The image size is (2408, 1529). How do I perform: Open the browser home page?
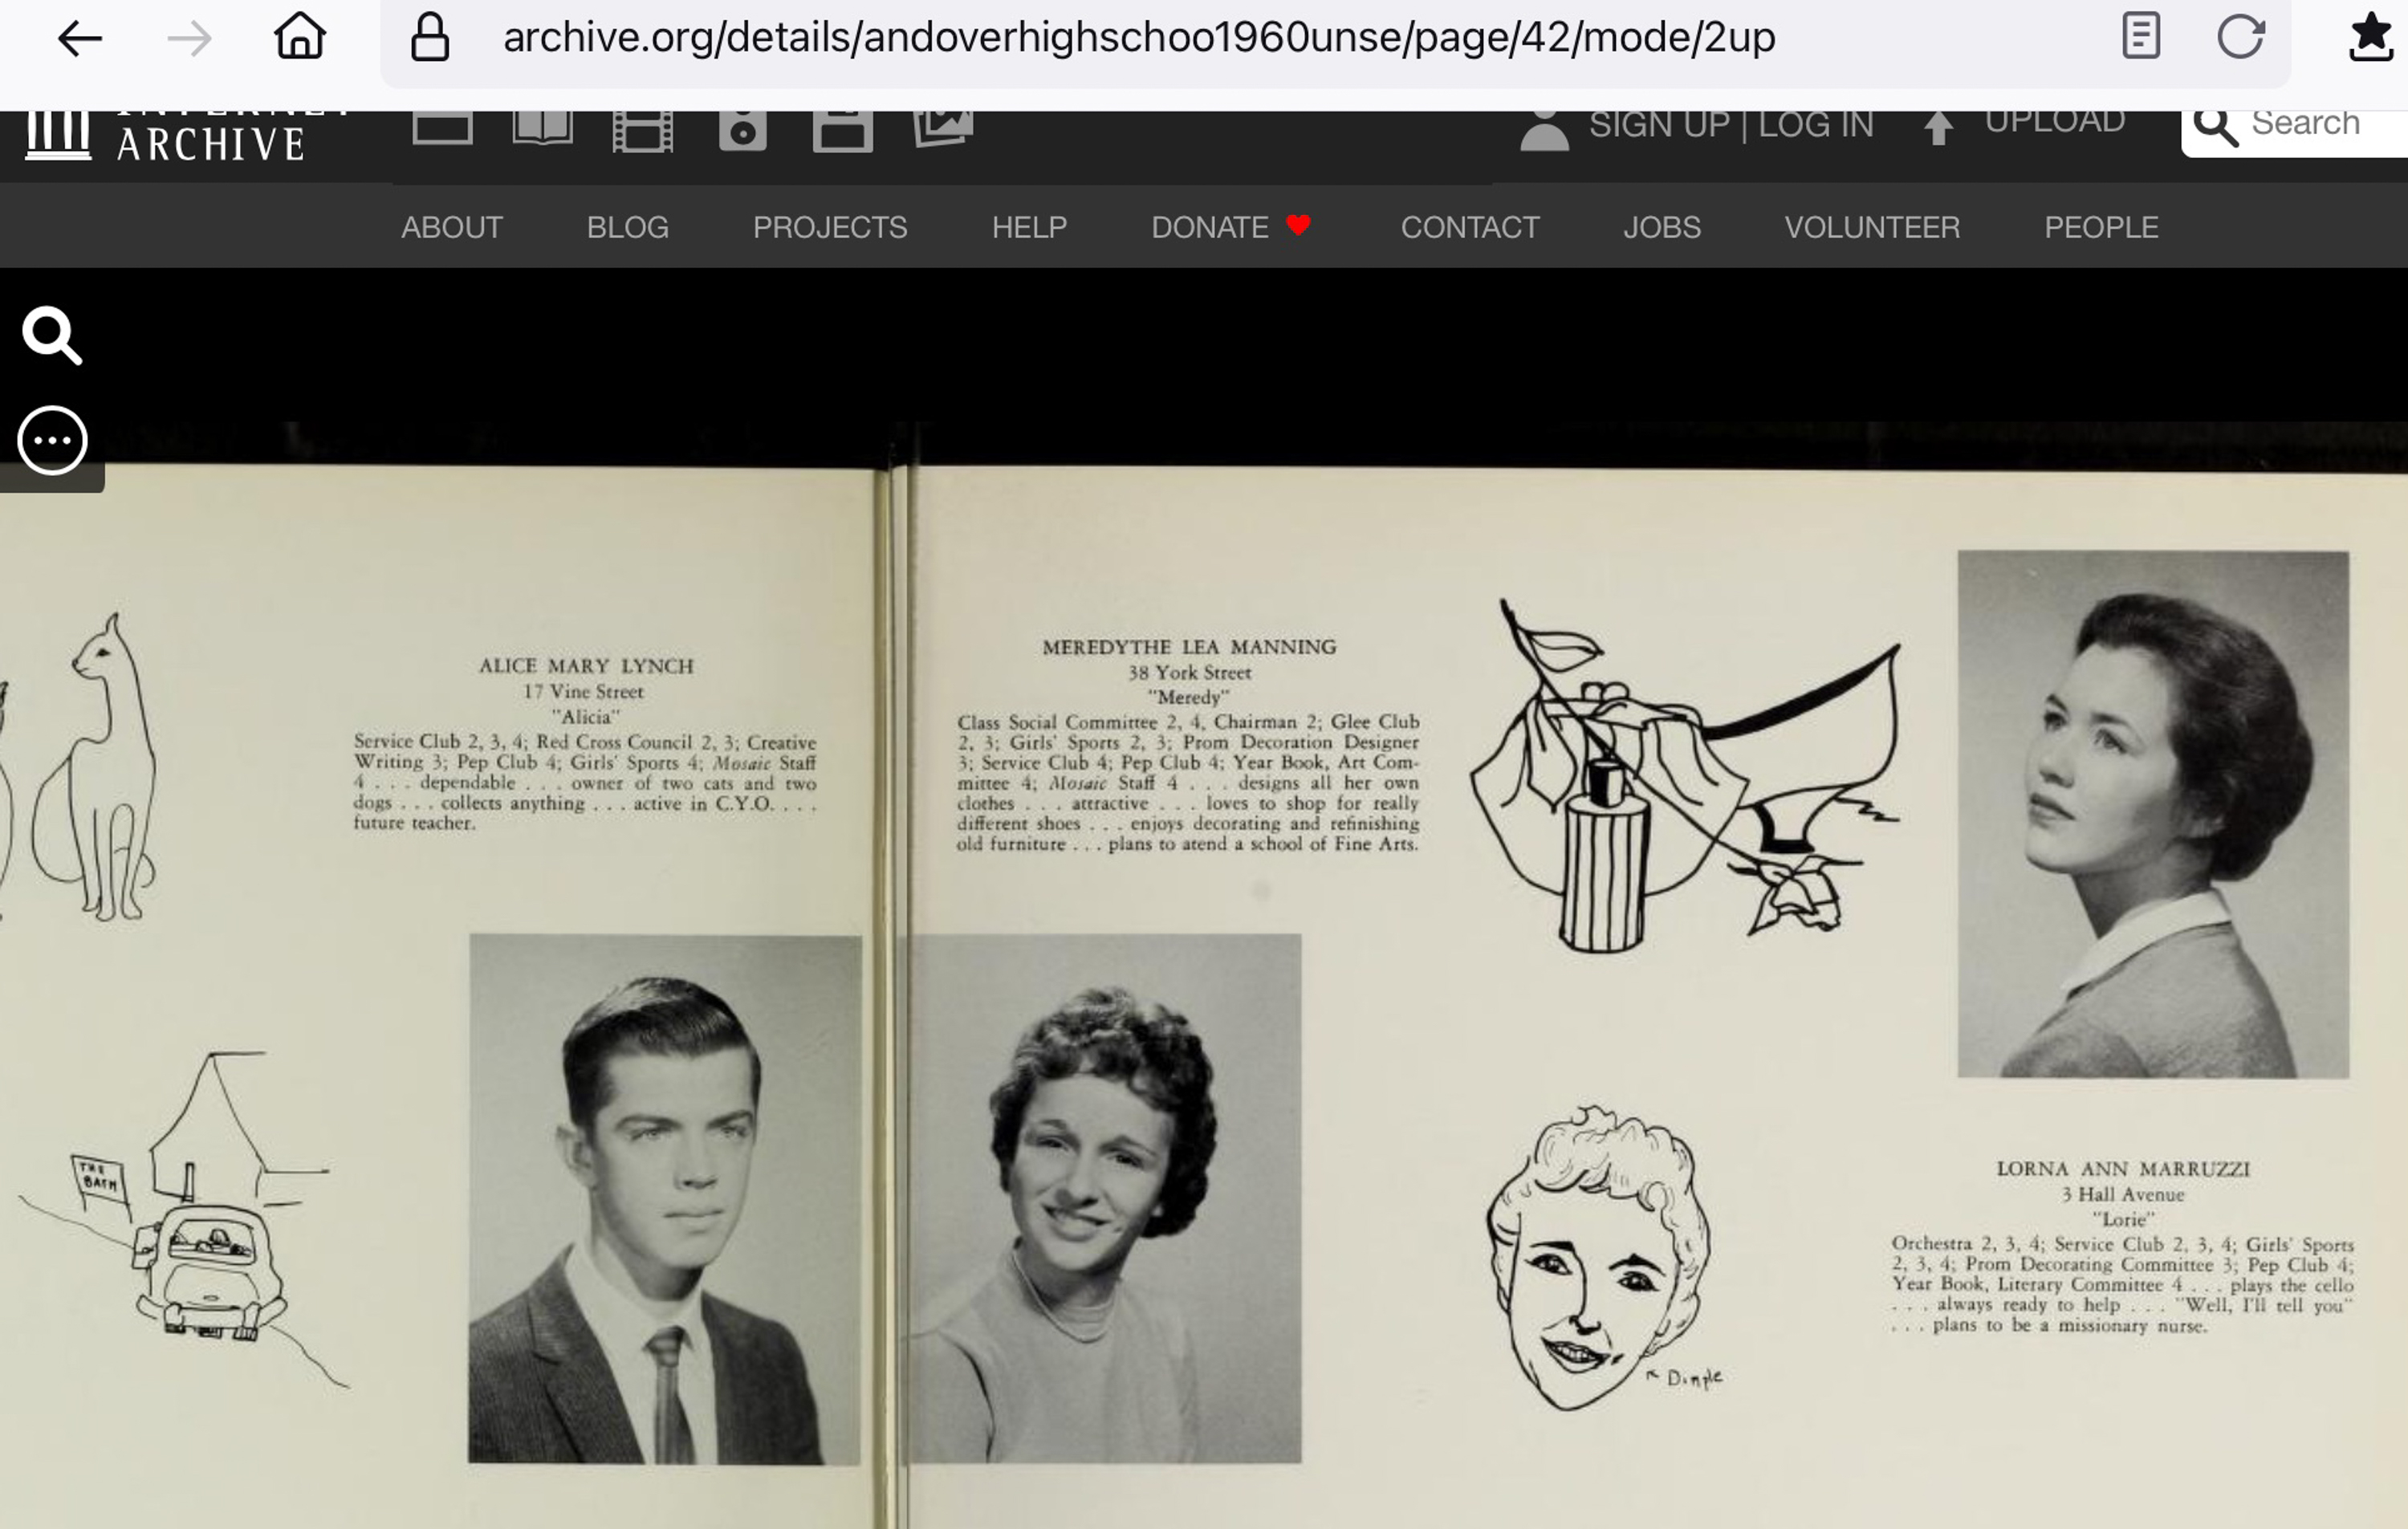point(300,36)
